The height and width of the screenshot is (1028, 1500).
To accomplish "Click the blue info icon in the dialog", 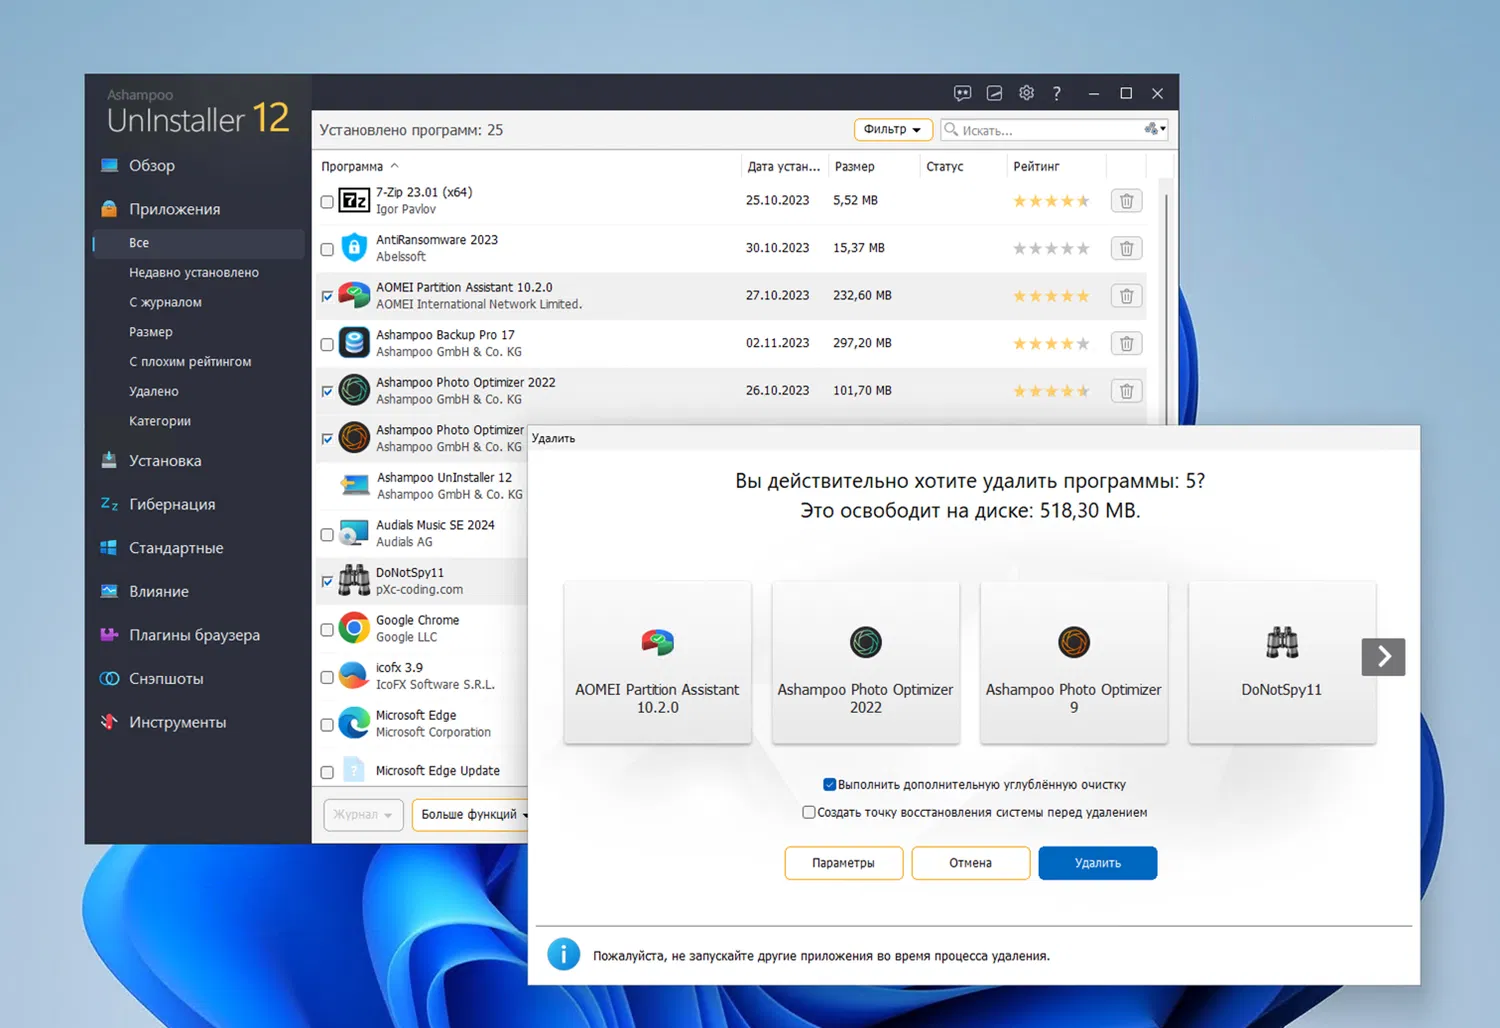I will pyautogui.click(x=564, y=955).
